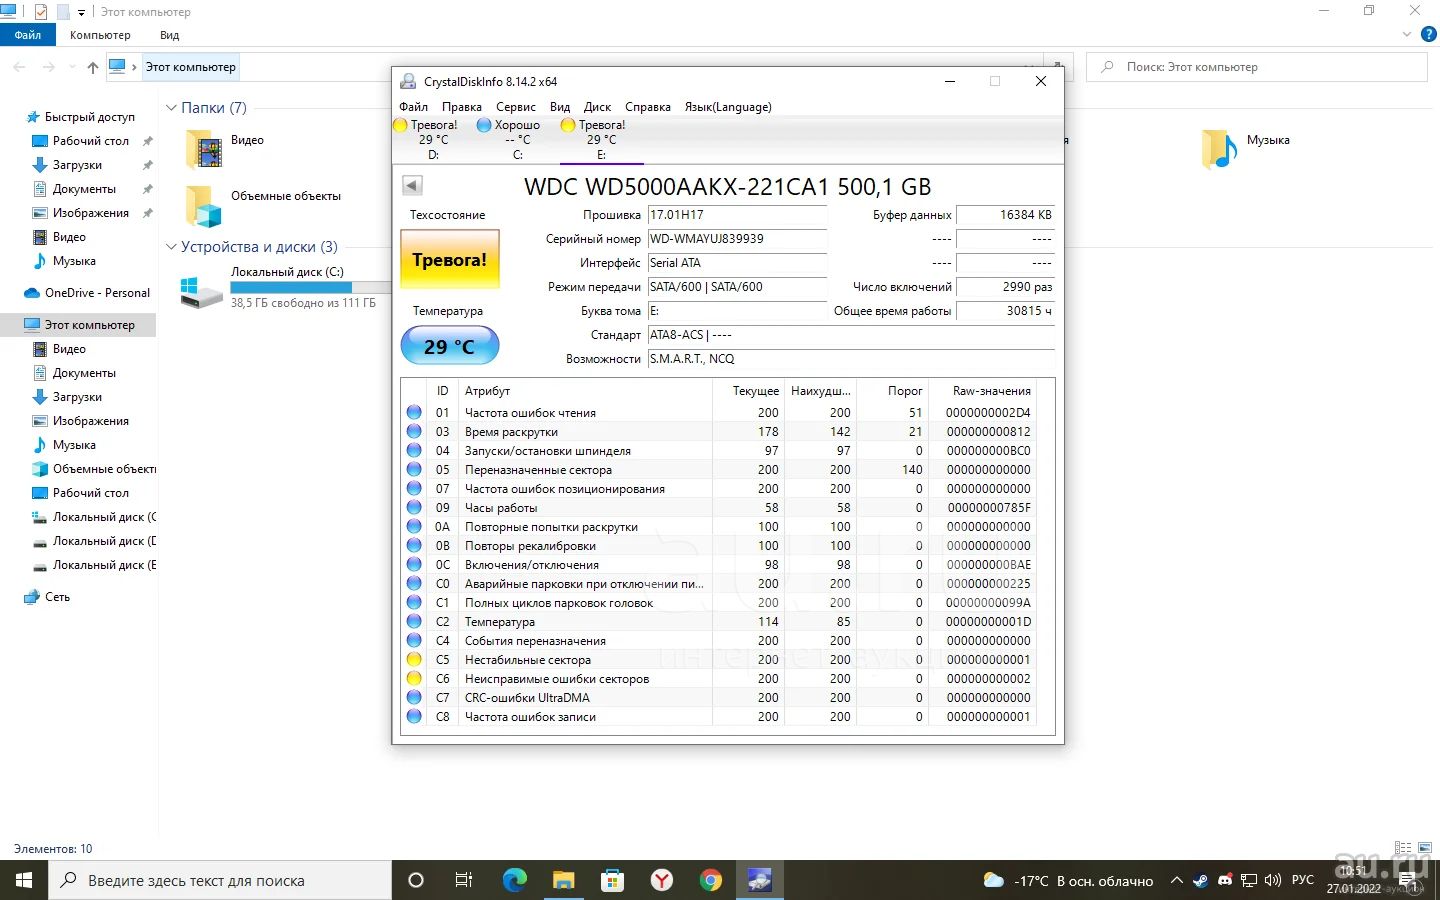Open the Windows Start button
This screenshot has height=900, width=1440.
coord(24,880)
